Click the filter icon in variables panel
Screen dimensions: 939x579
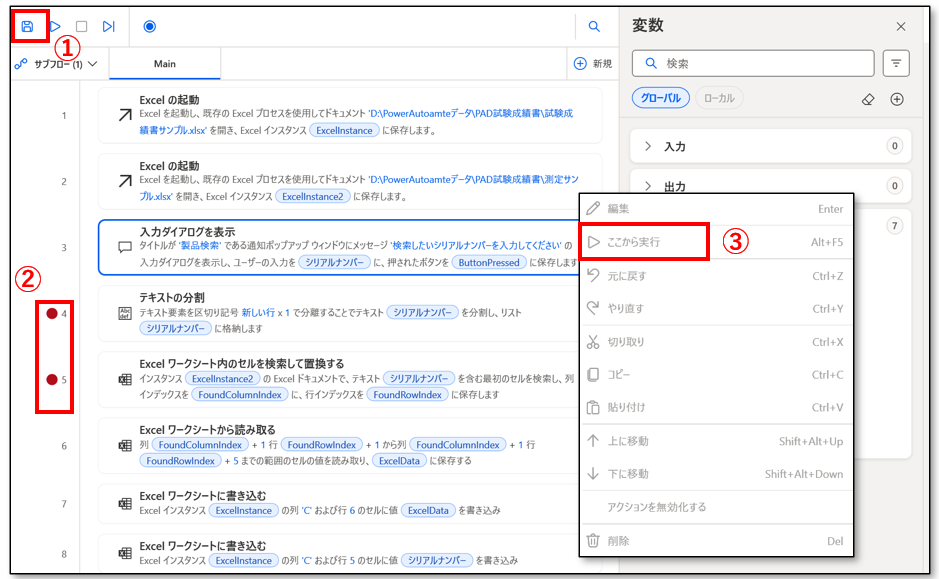coord(896,64)
